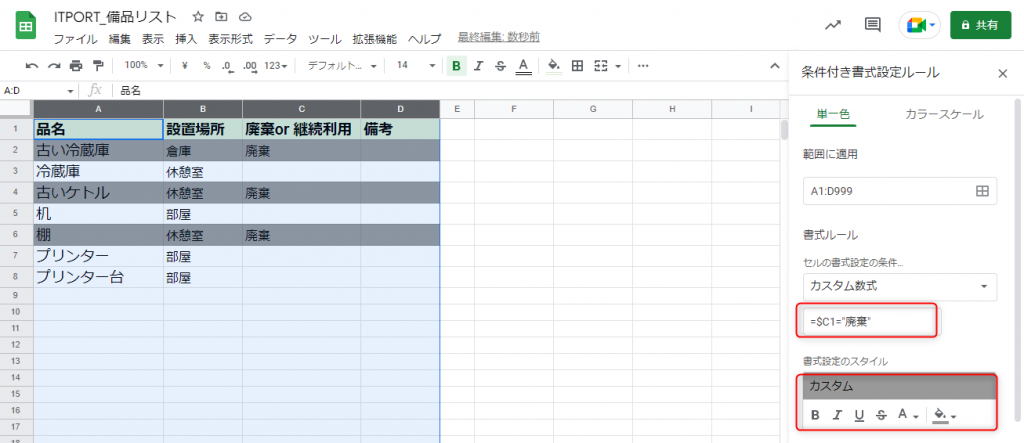Toggle underline in the formatting style
1024x443 pixels.
click(x=859, y=415)
